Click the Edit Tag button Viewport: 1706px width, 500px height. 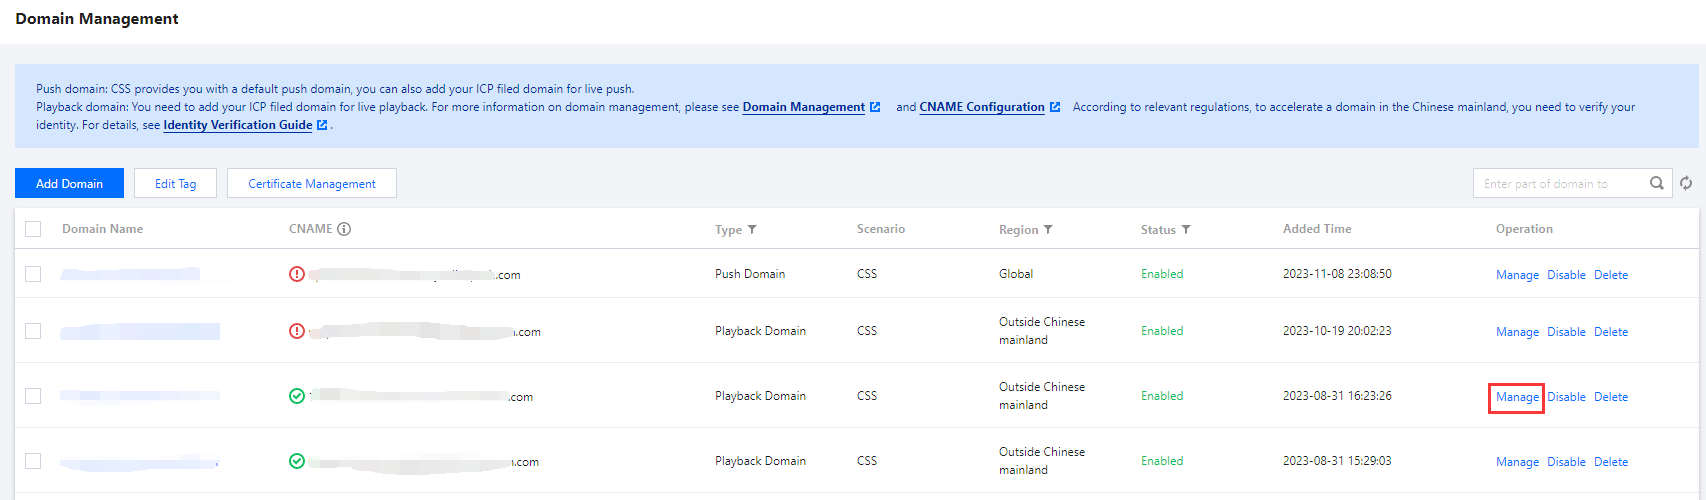[x=175, y=183]
